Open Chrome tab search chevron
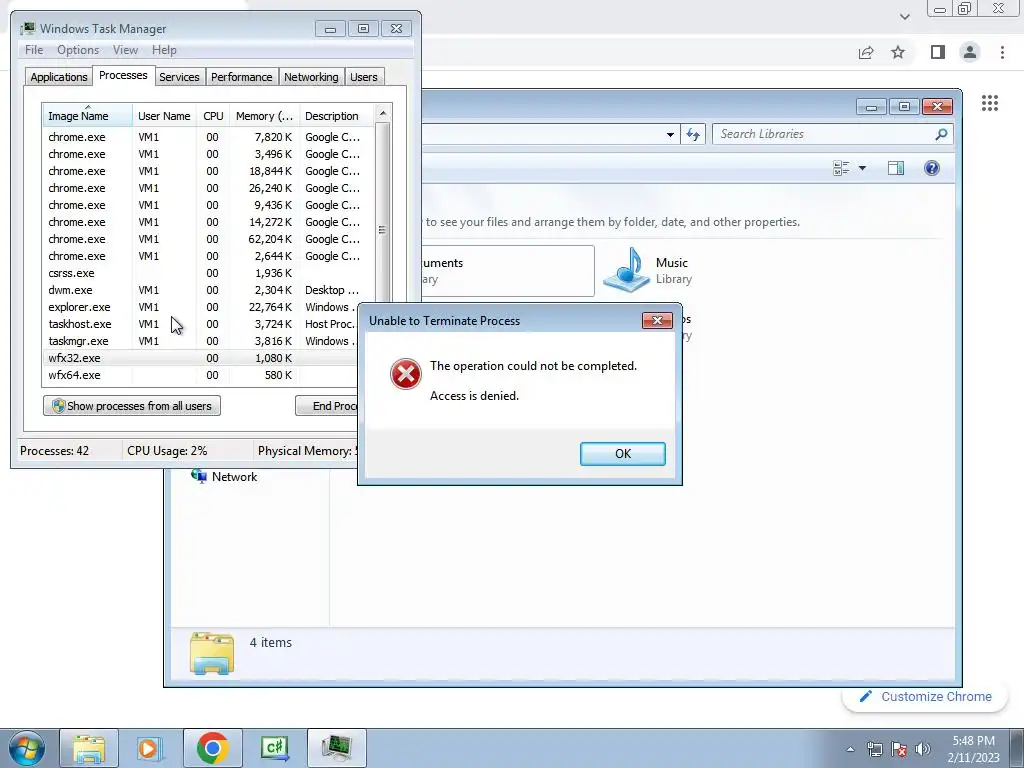The image size is (1024, 768). 904,17
